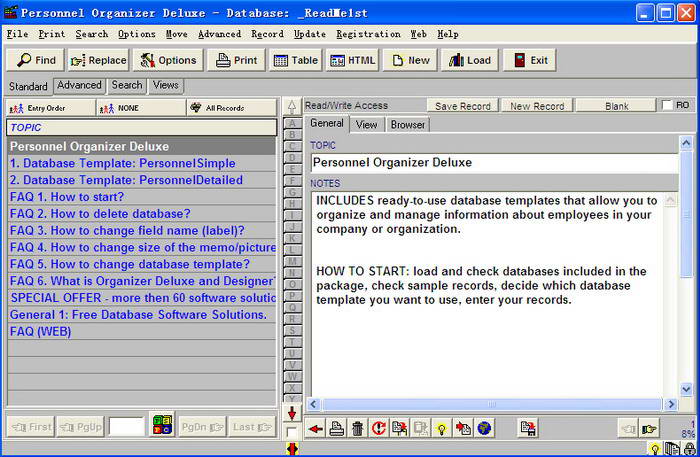Click the red circular refresh icon
This screenshot has width=700, height=457.
[379, 429]
